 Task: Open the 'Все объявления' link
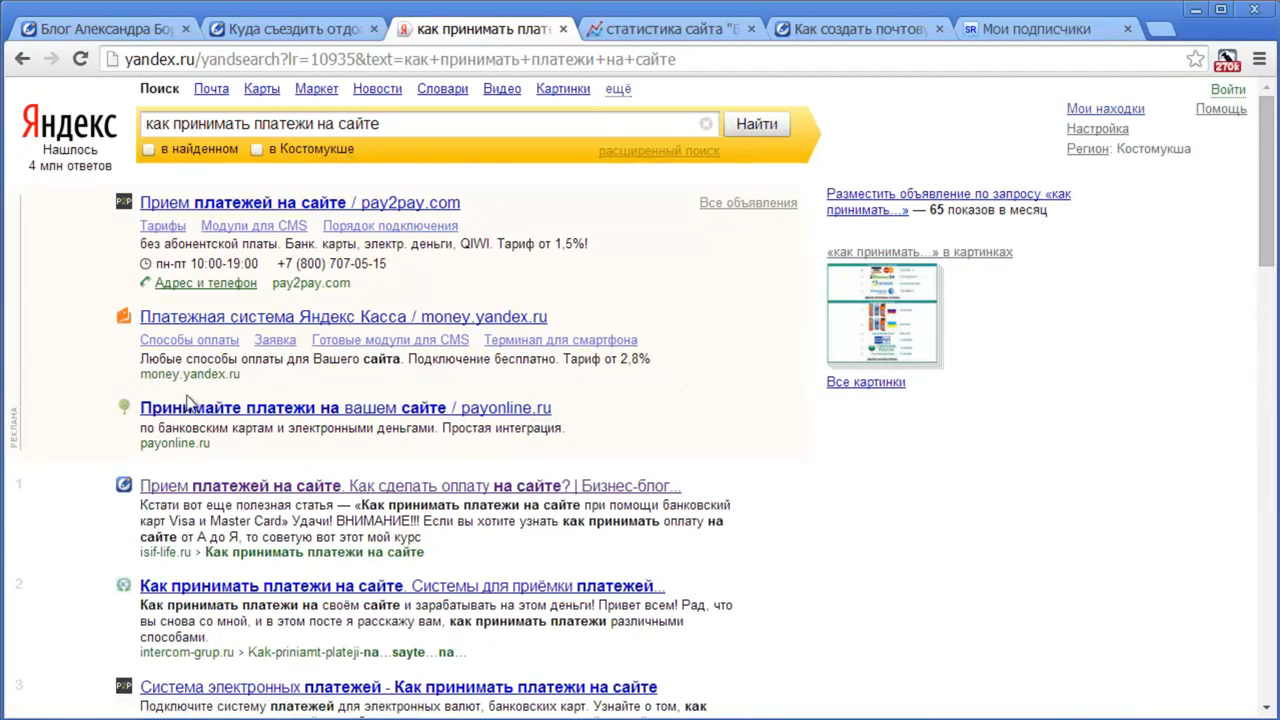(x=748, y=203)
